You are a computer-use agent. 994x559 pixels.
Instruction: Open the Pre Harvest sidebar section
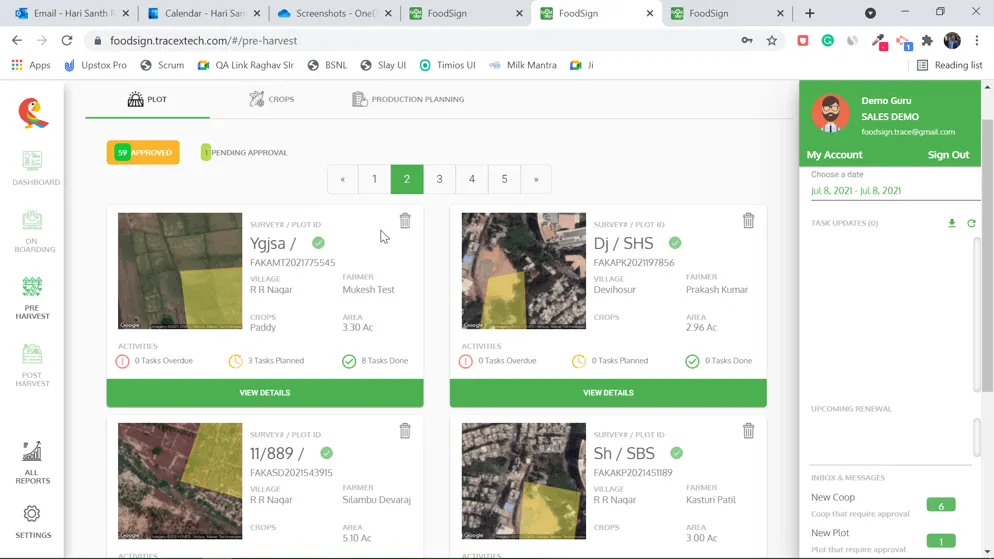tap(32, 298)
